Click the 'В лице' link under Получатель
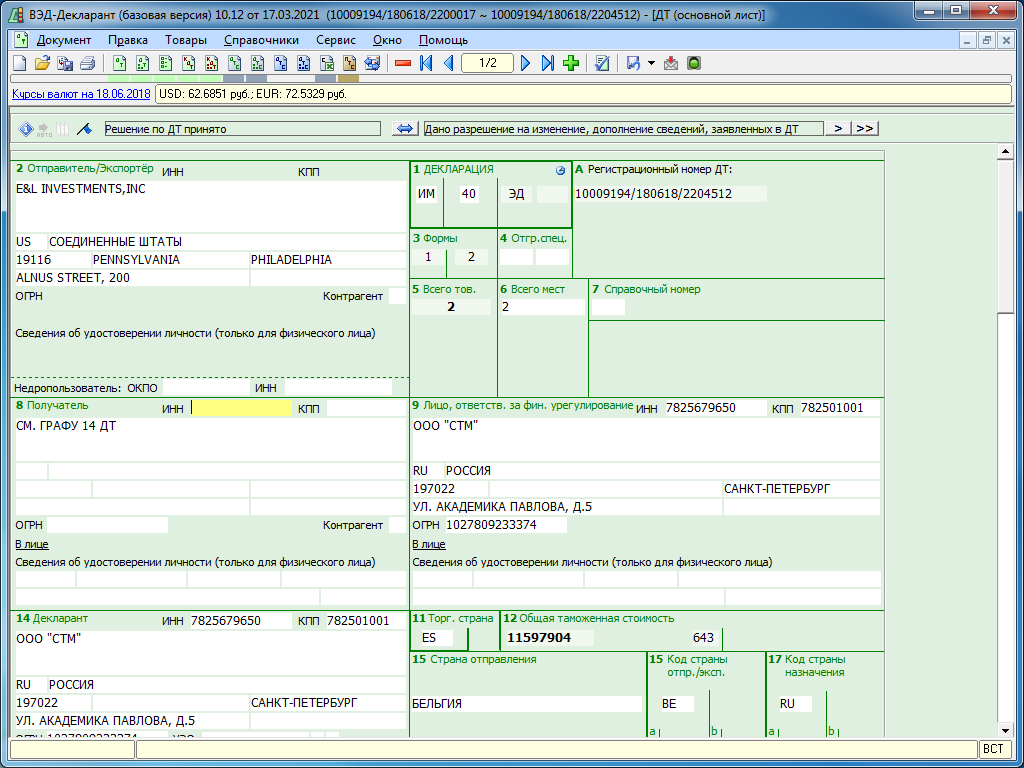This screenshot has width=1024, height=768. [x=32, y=545]
